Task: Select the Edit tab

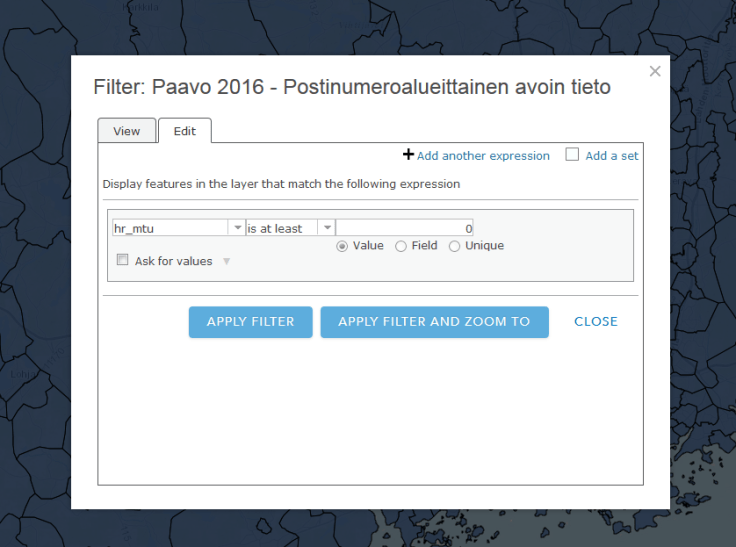Action: [185, 131]
